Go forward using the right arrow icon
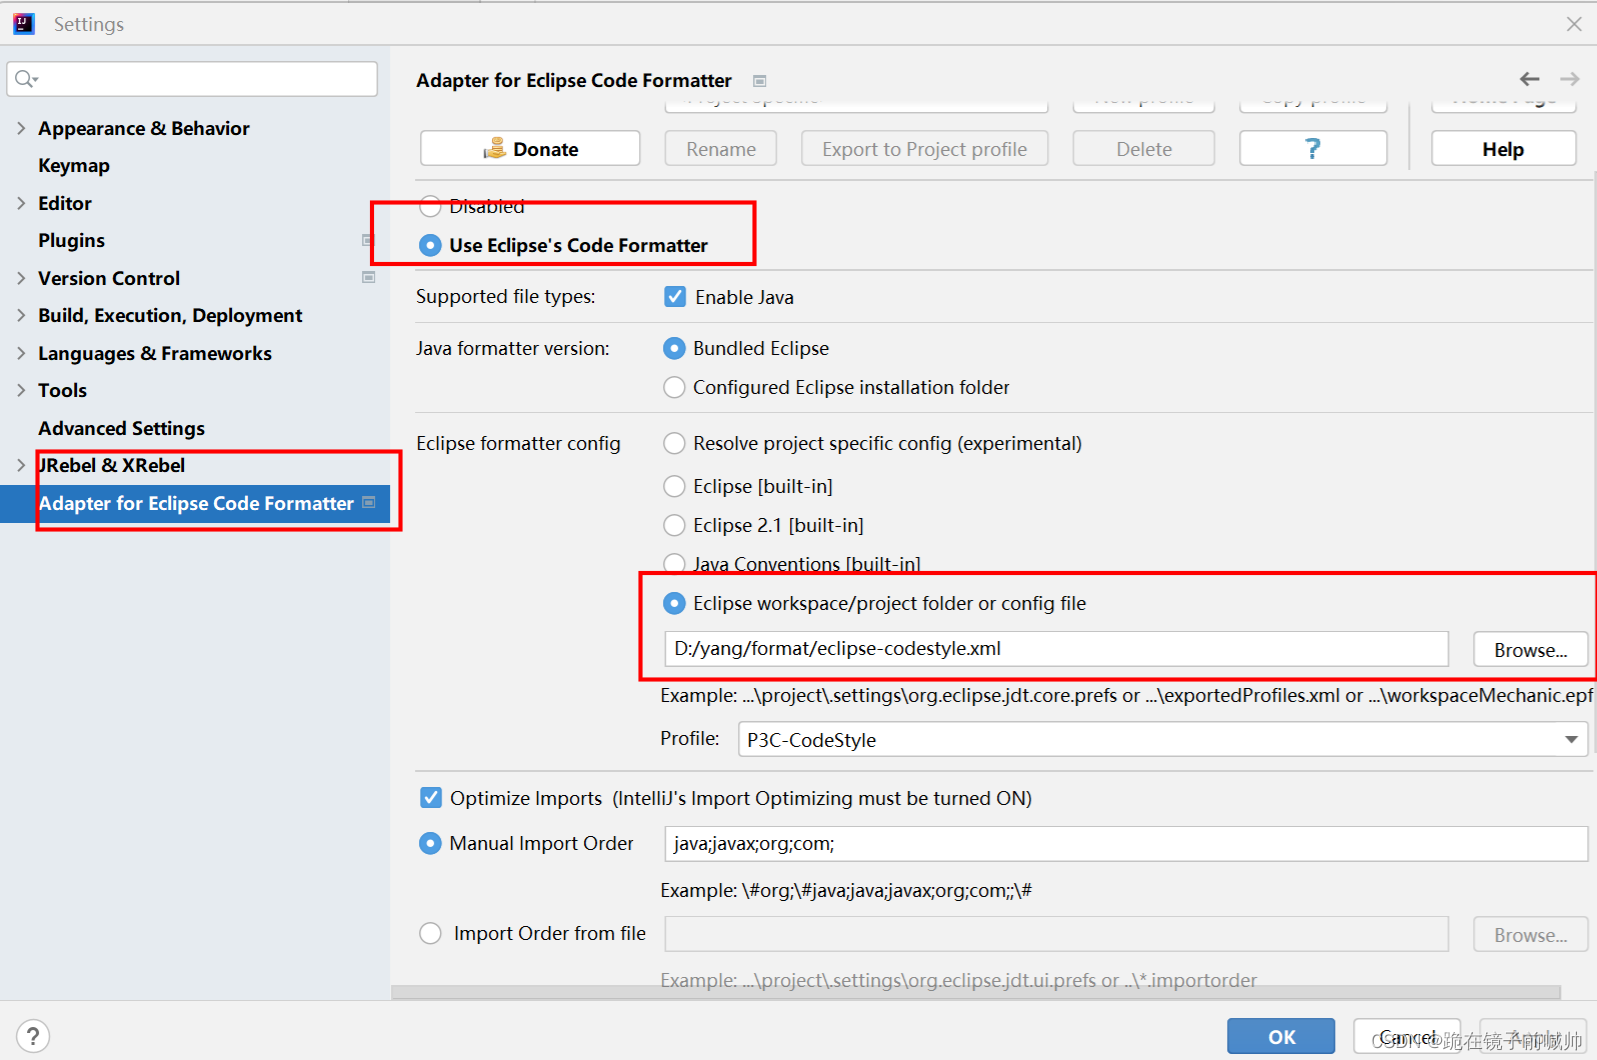The width and height of the screenshot is (1597, 1060). (1569, 78)
